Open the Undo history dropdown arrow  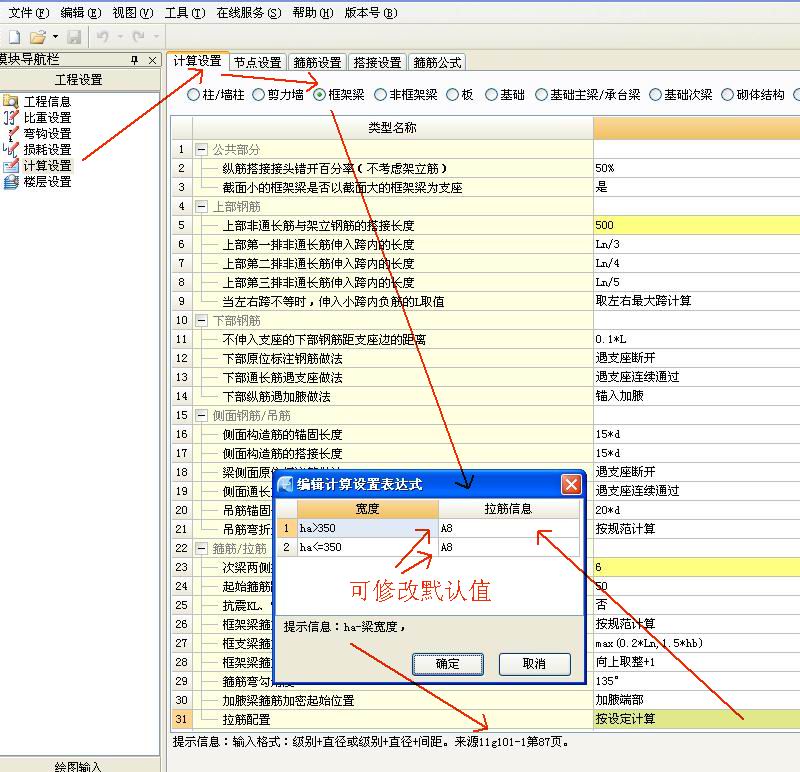120,37
